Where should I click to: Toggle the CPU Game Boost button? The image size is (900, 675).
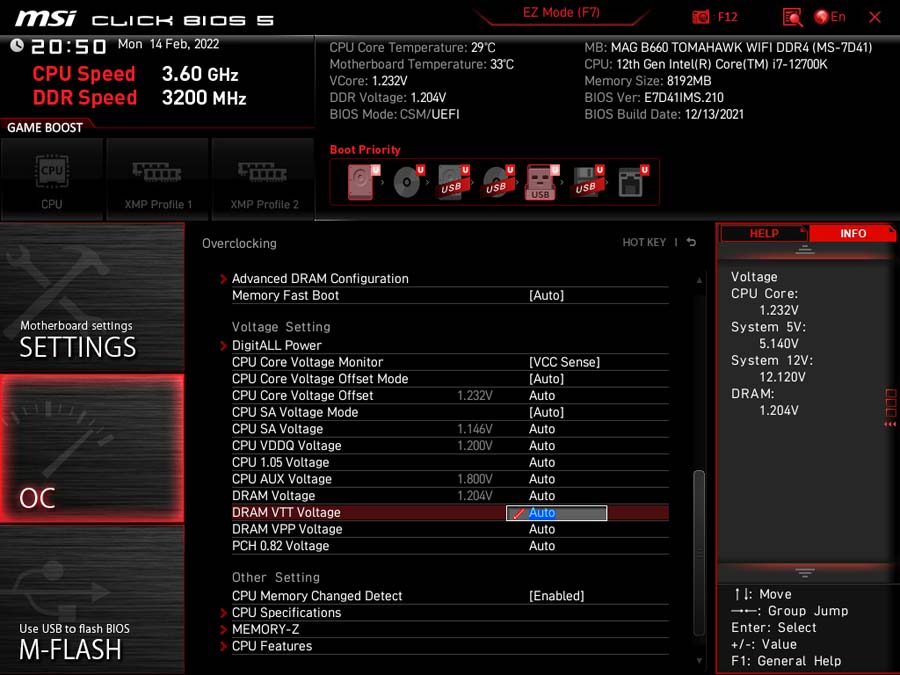(52, 180)
